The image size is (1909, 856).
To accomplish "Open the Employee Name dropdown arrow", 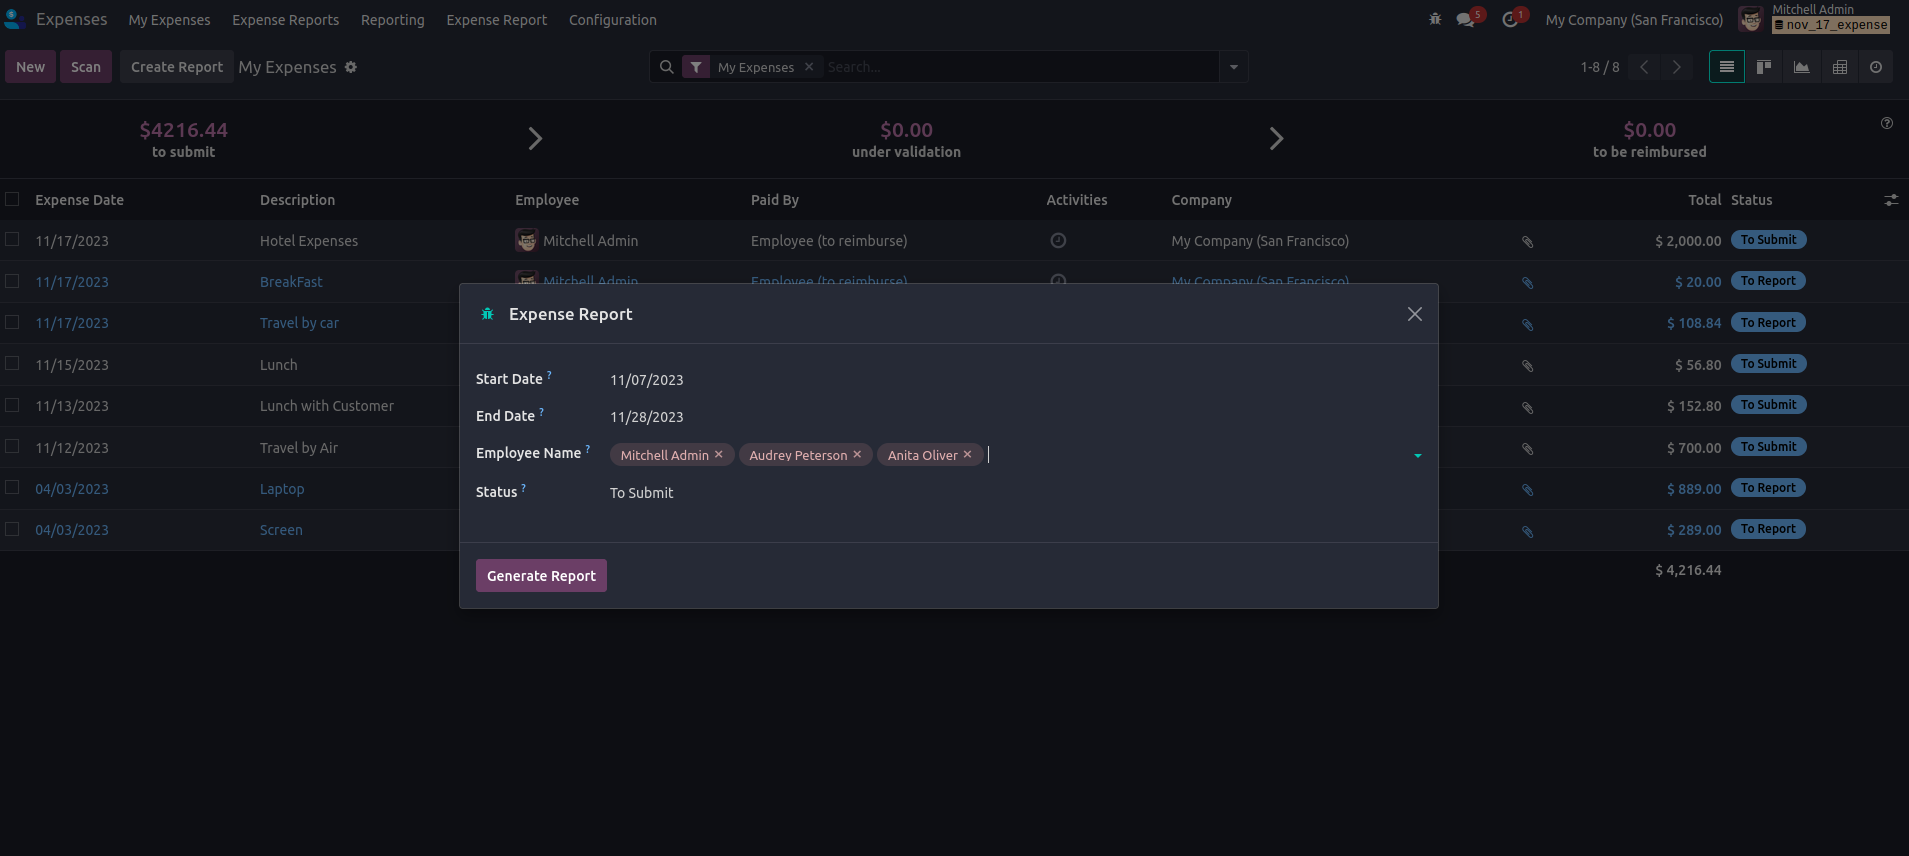I will coord(1418,456).
